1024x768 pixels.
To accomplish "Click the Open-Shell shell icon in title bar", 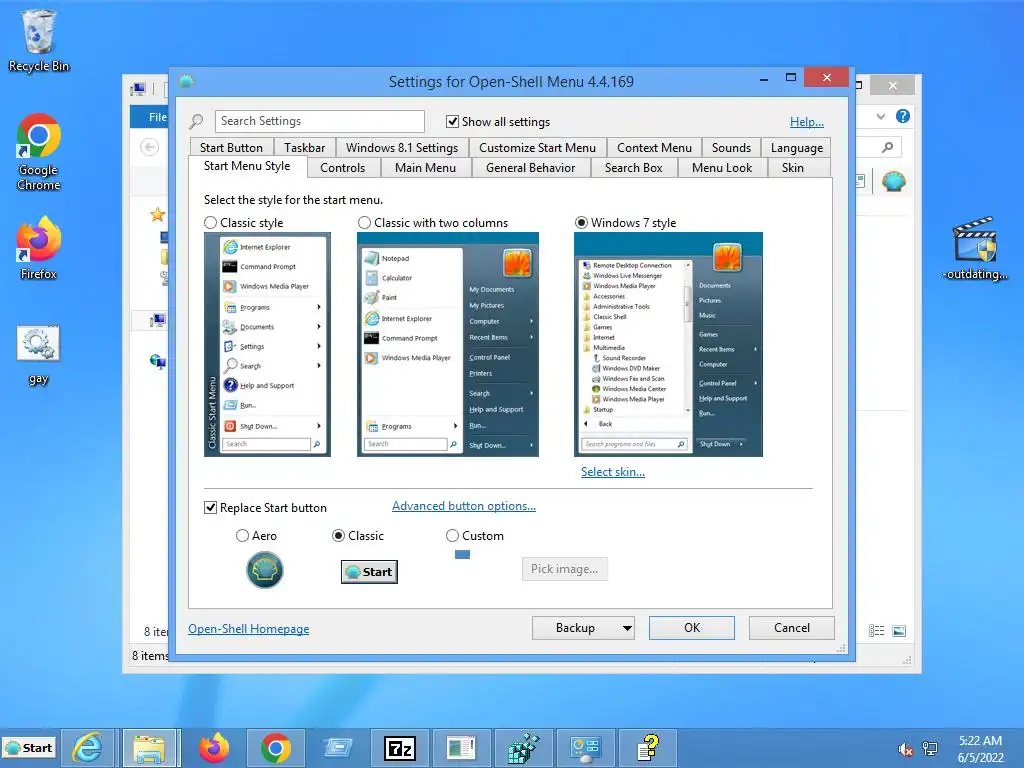I will (187, 81).
